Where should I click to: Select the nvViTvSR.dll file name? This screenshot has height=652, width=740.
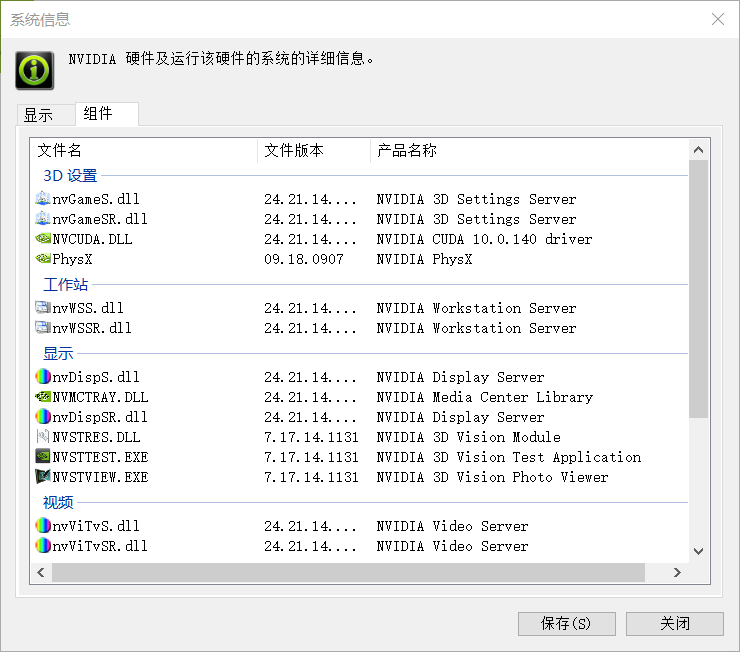click(100, 546)
